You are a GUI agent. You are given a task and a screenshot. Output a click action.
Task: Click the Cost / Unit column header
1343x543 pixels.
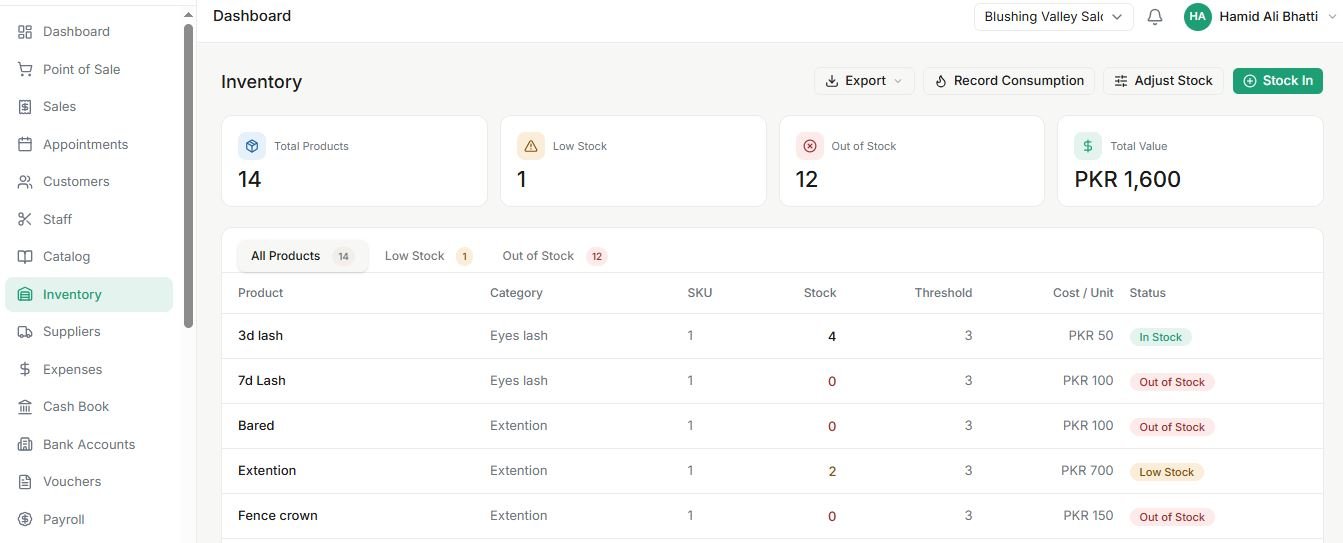1083,293
